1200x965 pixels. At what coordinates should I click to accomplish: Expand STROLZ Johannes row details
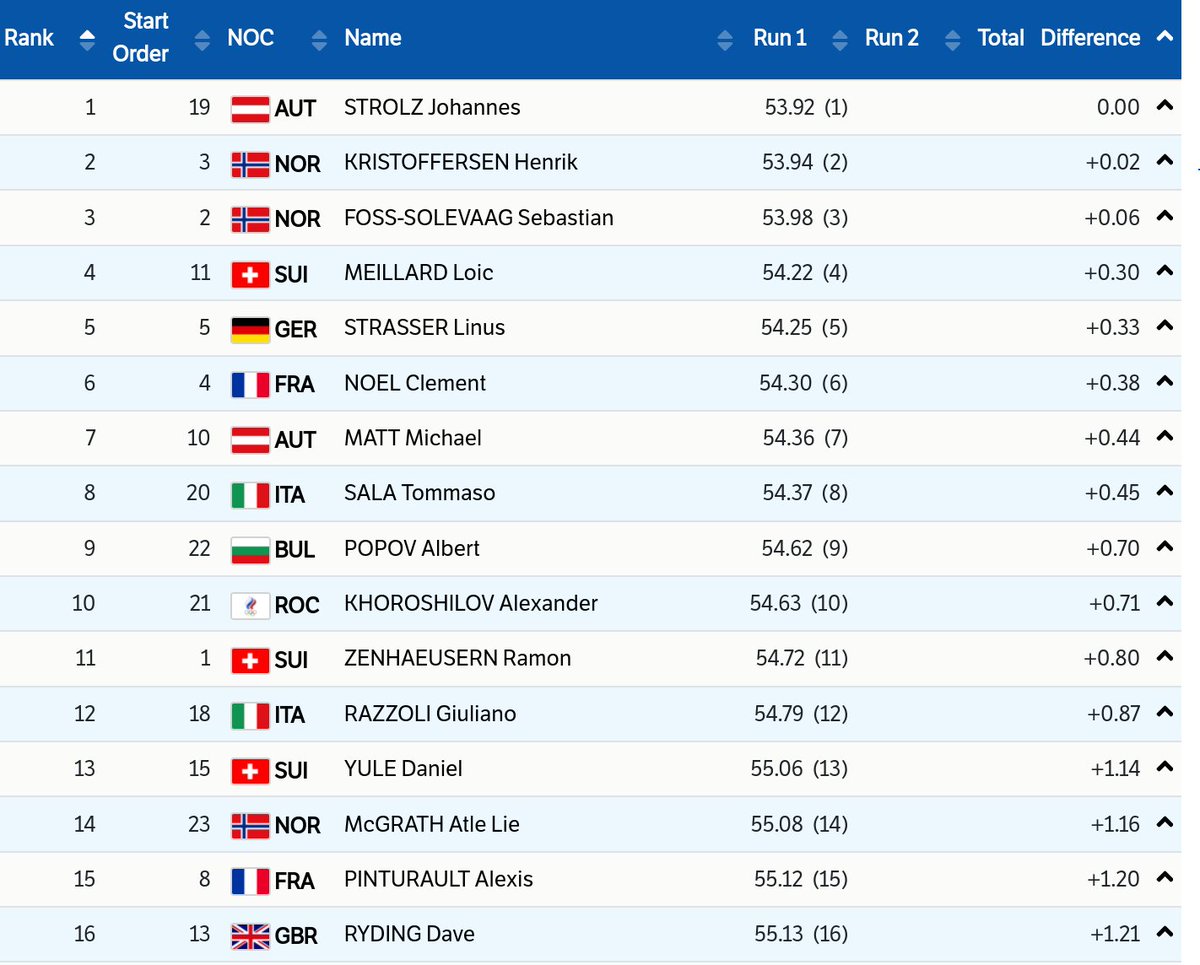[1163, 106]
